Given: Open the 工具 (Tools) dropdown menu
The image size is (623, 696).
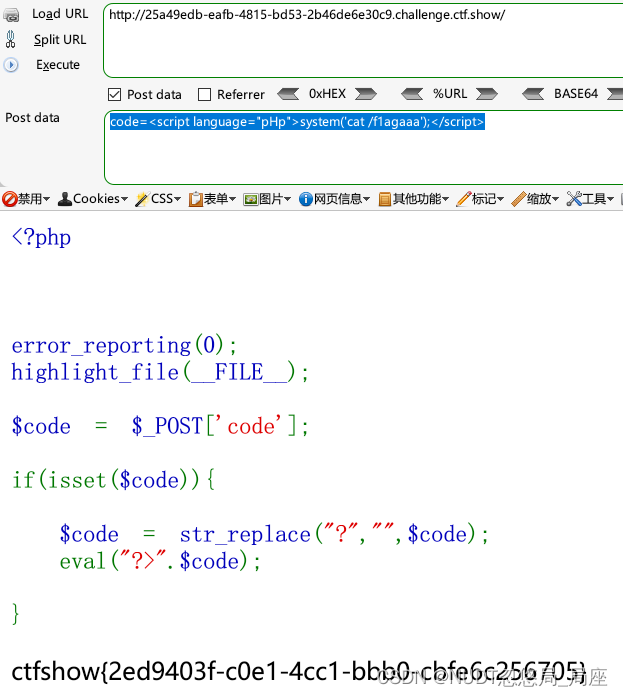Looking at the screenshot, I should 590,198.
